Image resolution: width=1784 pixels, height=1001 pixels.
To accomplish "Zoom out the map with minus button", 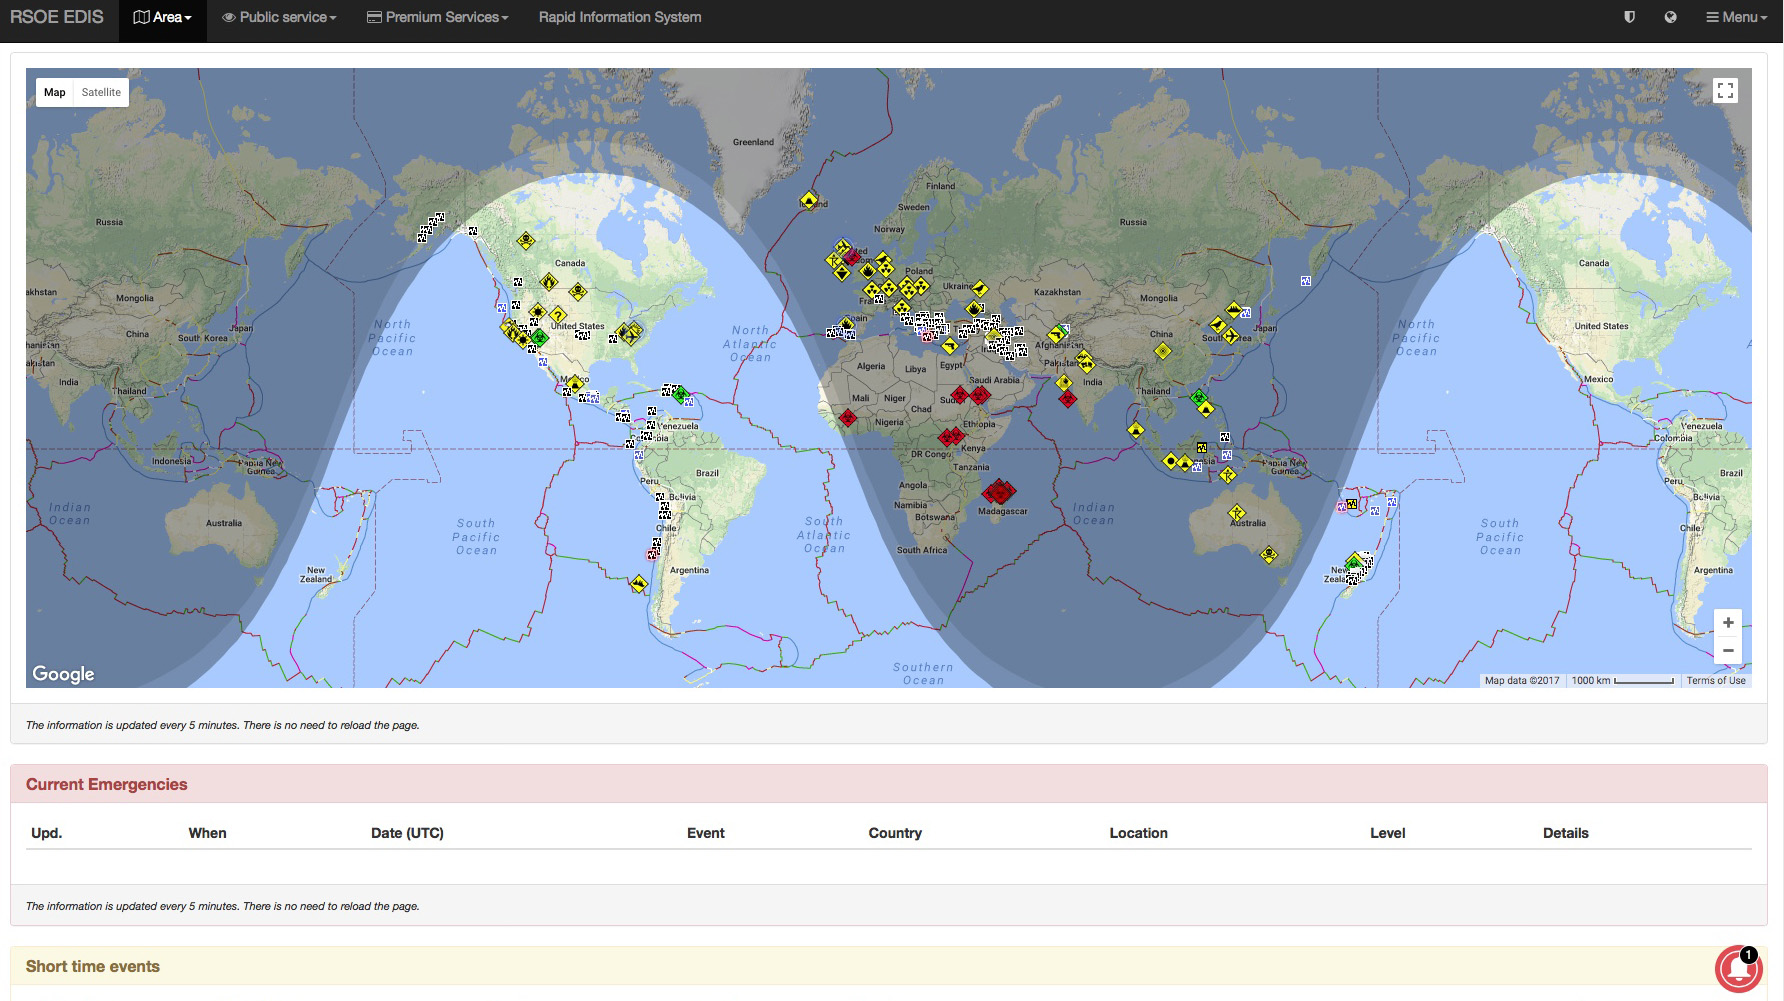I will [1728, 650].
